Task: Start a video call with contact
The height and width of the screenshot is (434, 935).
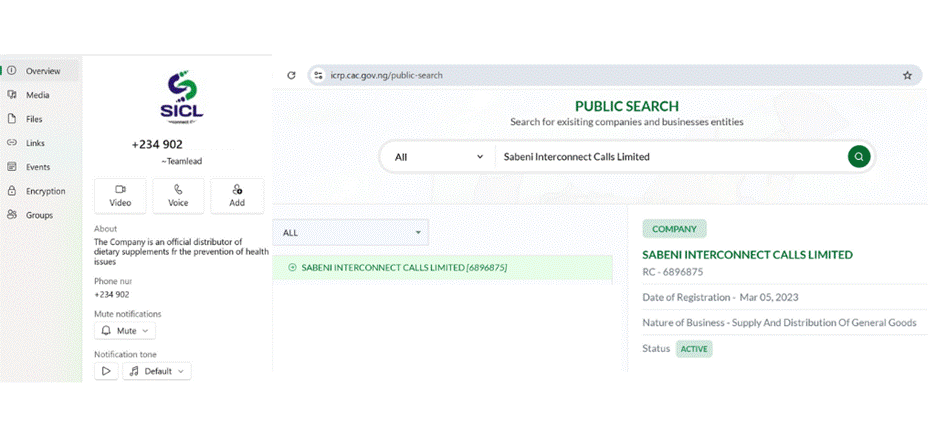Action: pos(120,195)
